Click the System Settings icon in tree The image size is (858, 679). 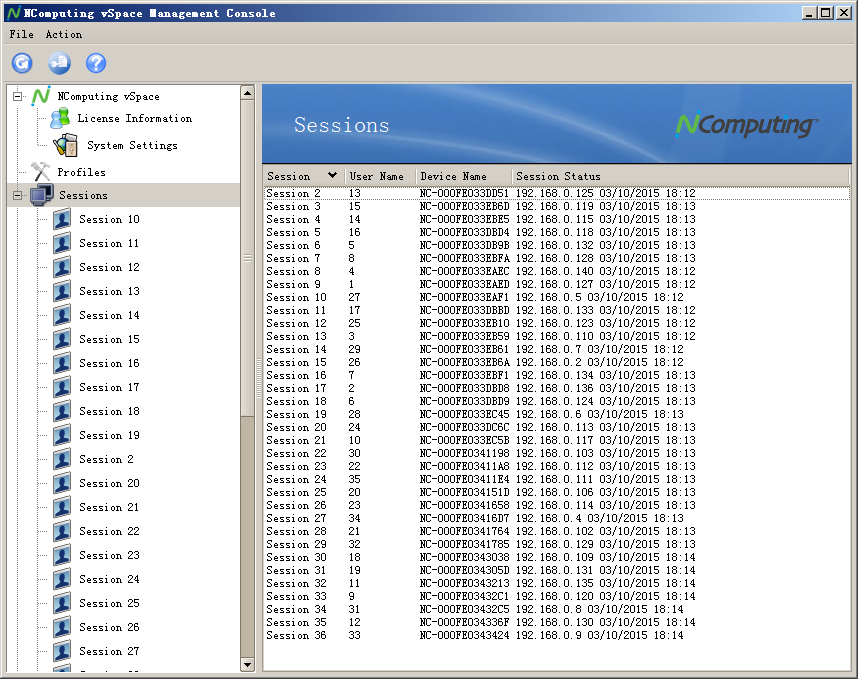point(65,145)
